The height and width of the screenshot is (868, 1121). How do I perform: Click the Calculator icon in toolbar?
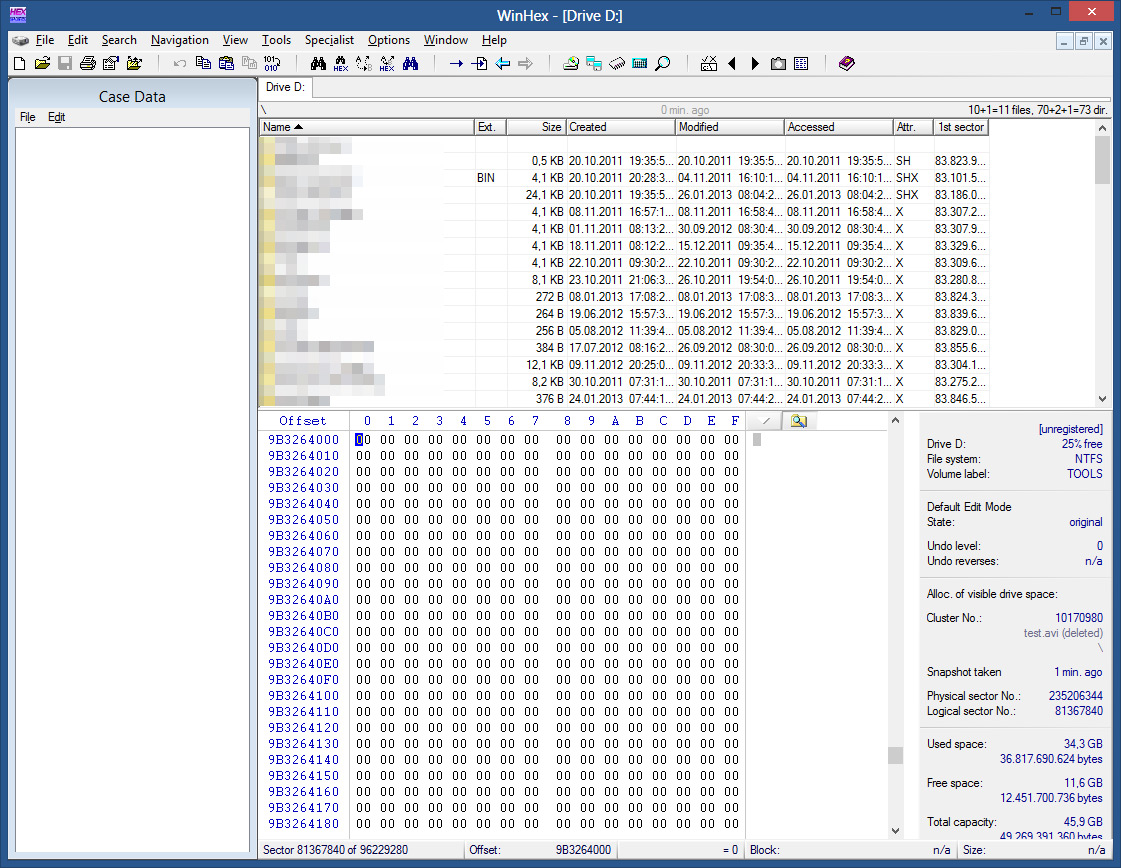pos(640,64)
